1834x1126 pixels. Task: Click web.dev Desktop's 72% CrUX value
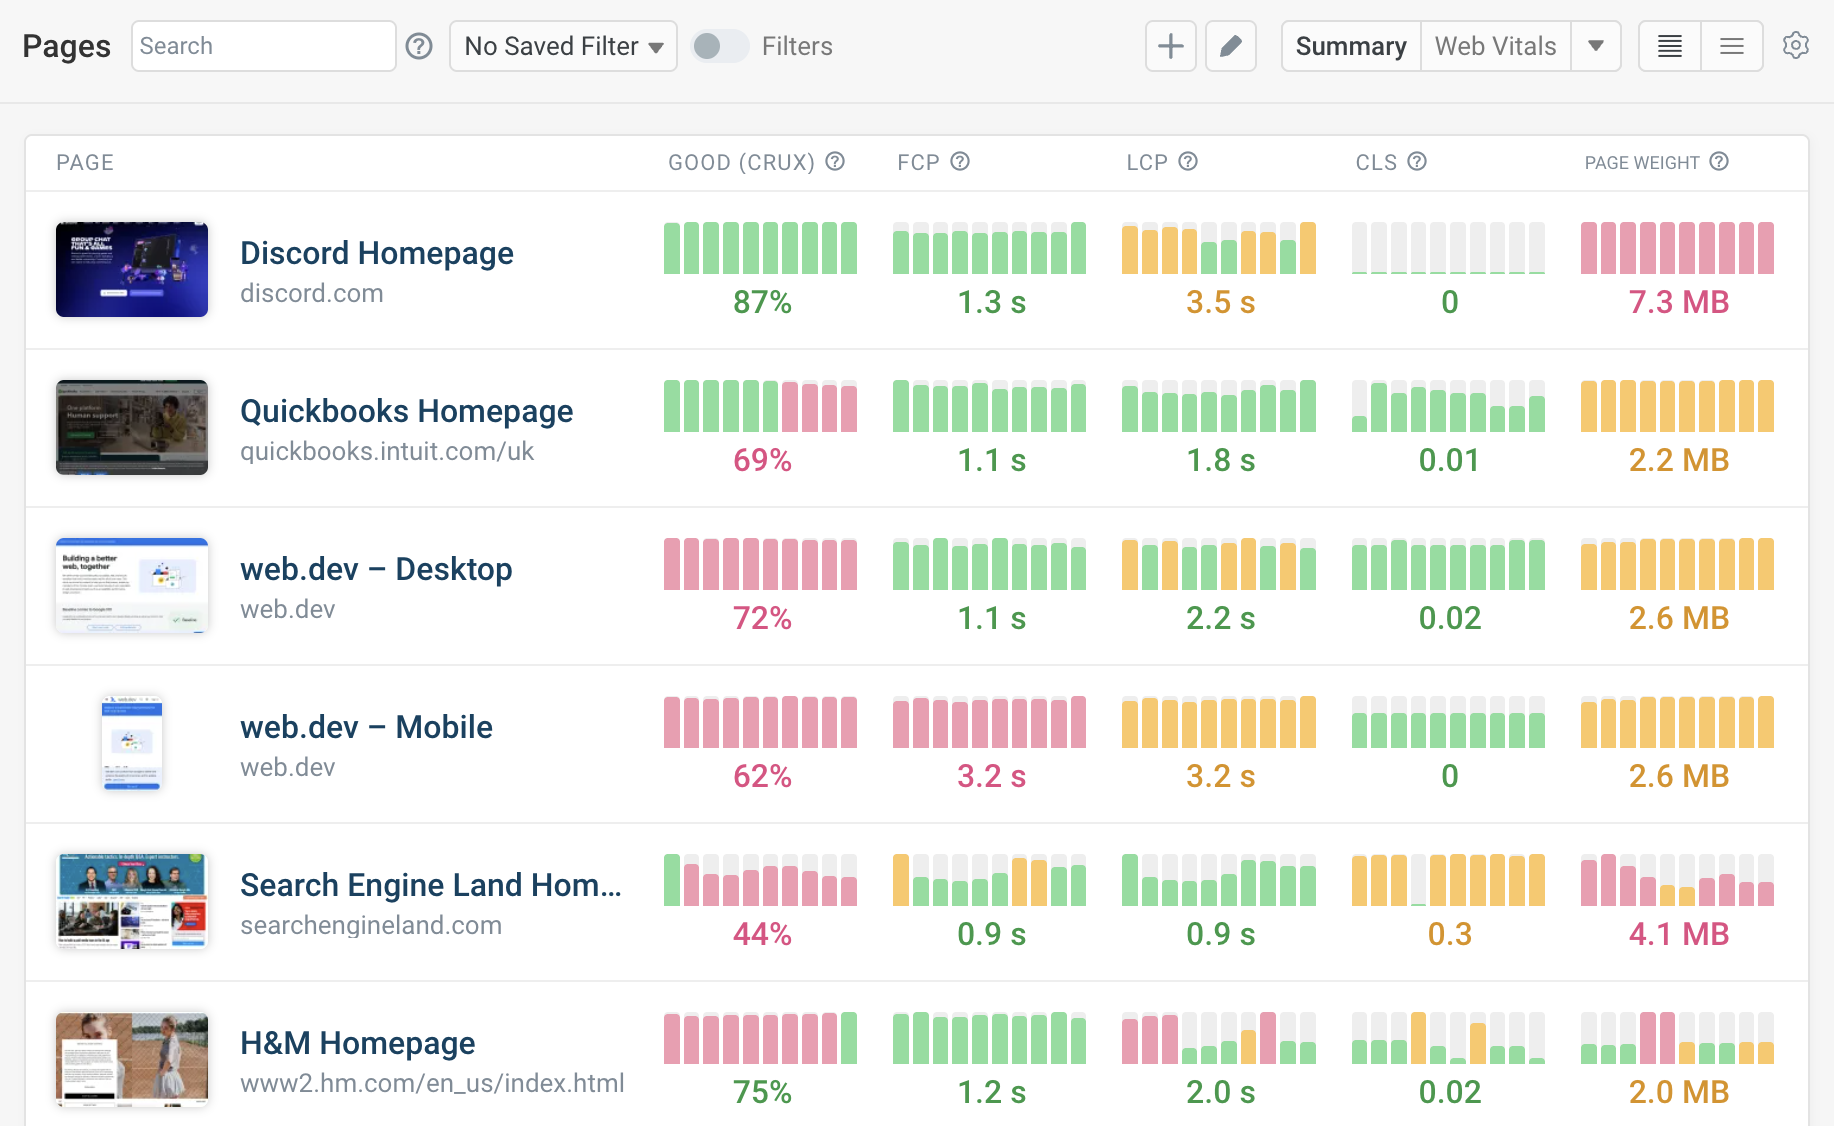coord(762,618)
